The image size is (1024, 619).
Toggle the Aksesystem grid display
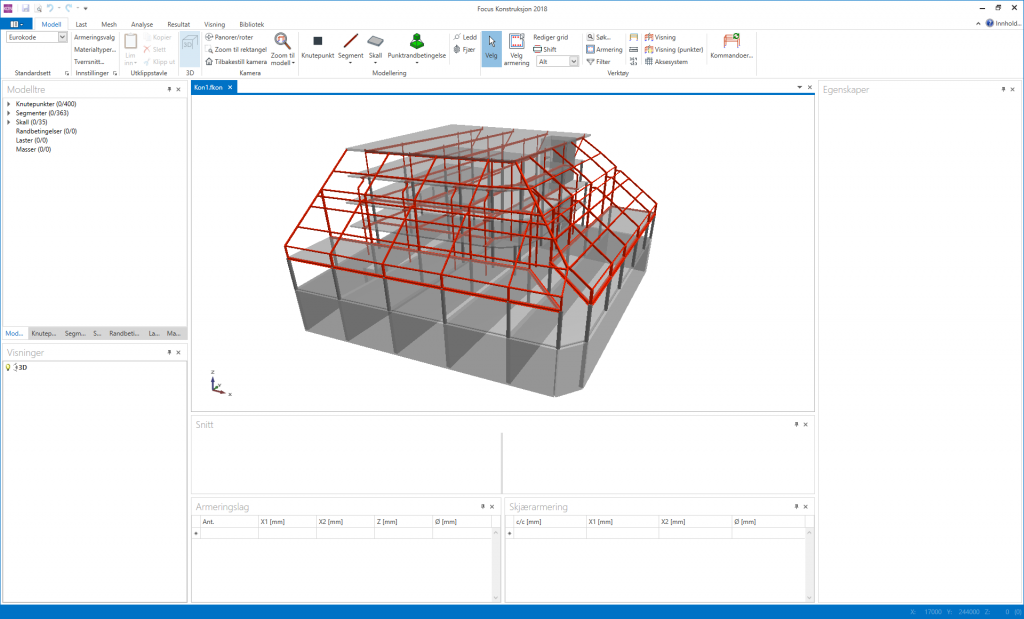[666, 61]
